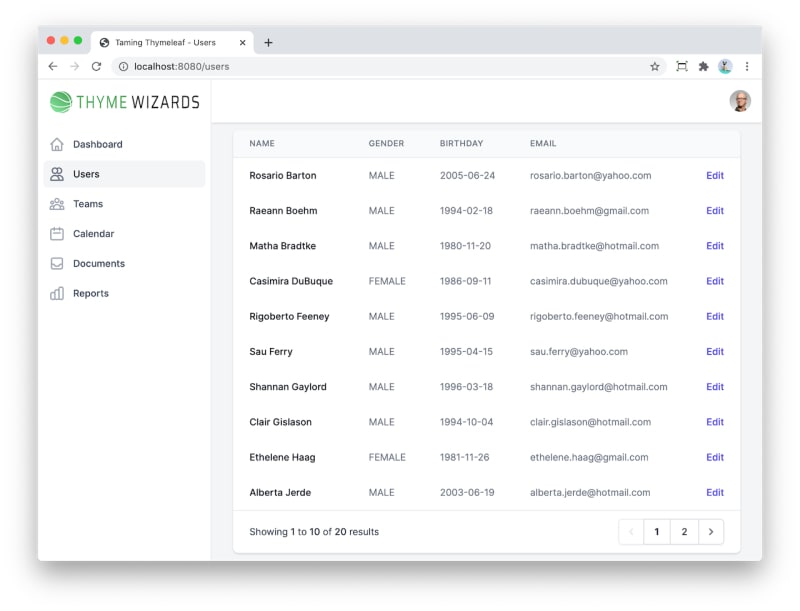The image size is (800, 611).
Task: Bookmark this page with the star icon
Action: [655, 67]
